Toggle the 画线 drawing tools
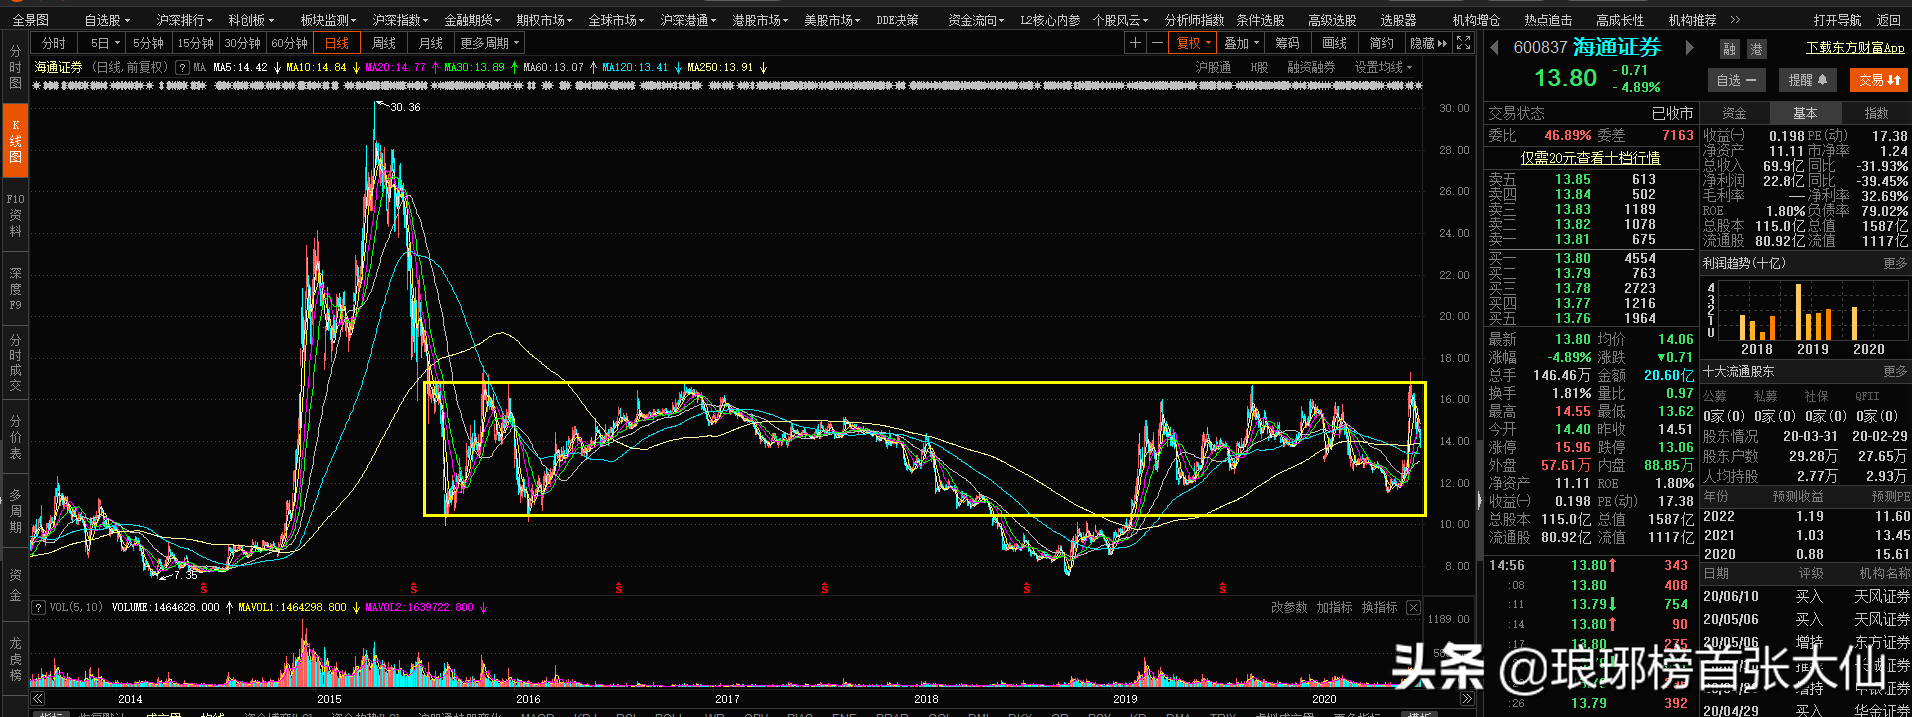The height and width of the screenshot is (717, 1912). tap(1334, 43)
